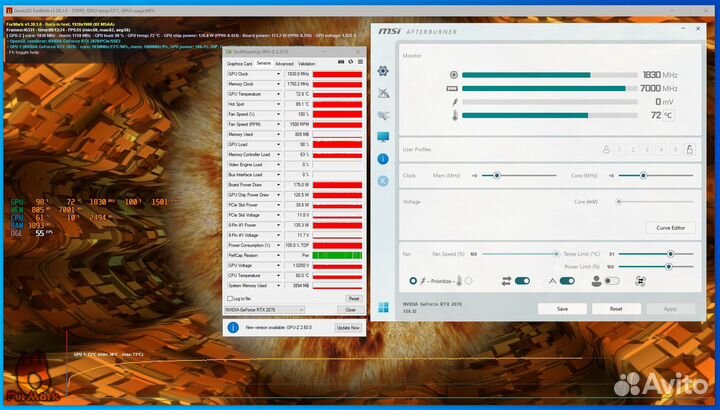Click the GPU-Z screenshot camera icon

coord(341,62)
